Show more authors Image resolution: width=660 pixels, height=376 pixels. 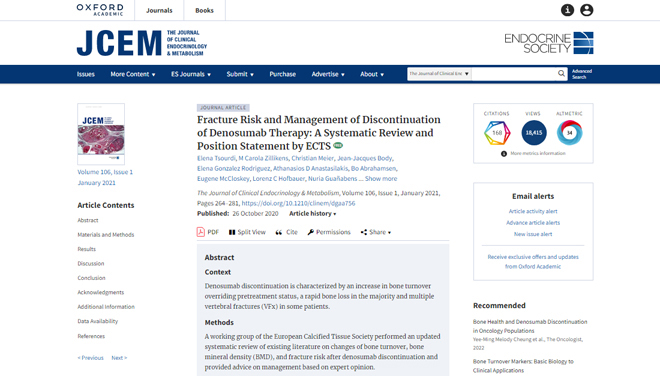381,179
